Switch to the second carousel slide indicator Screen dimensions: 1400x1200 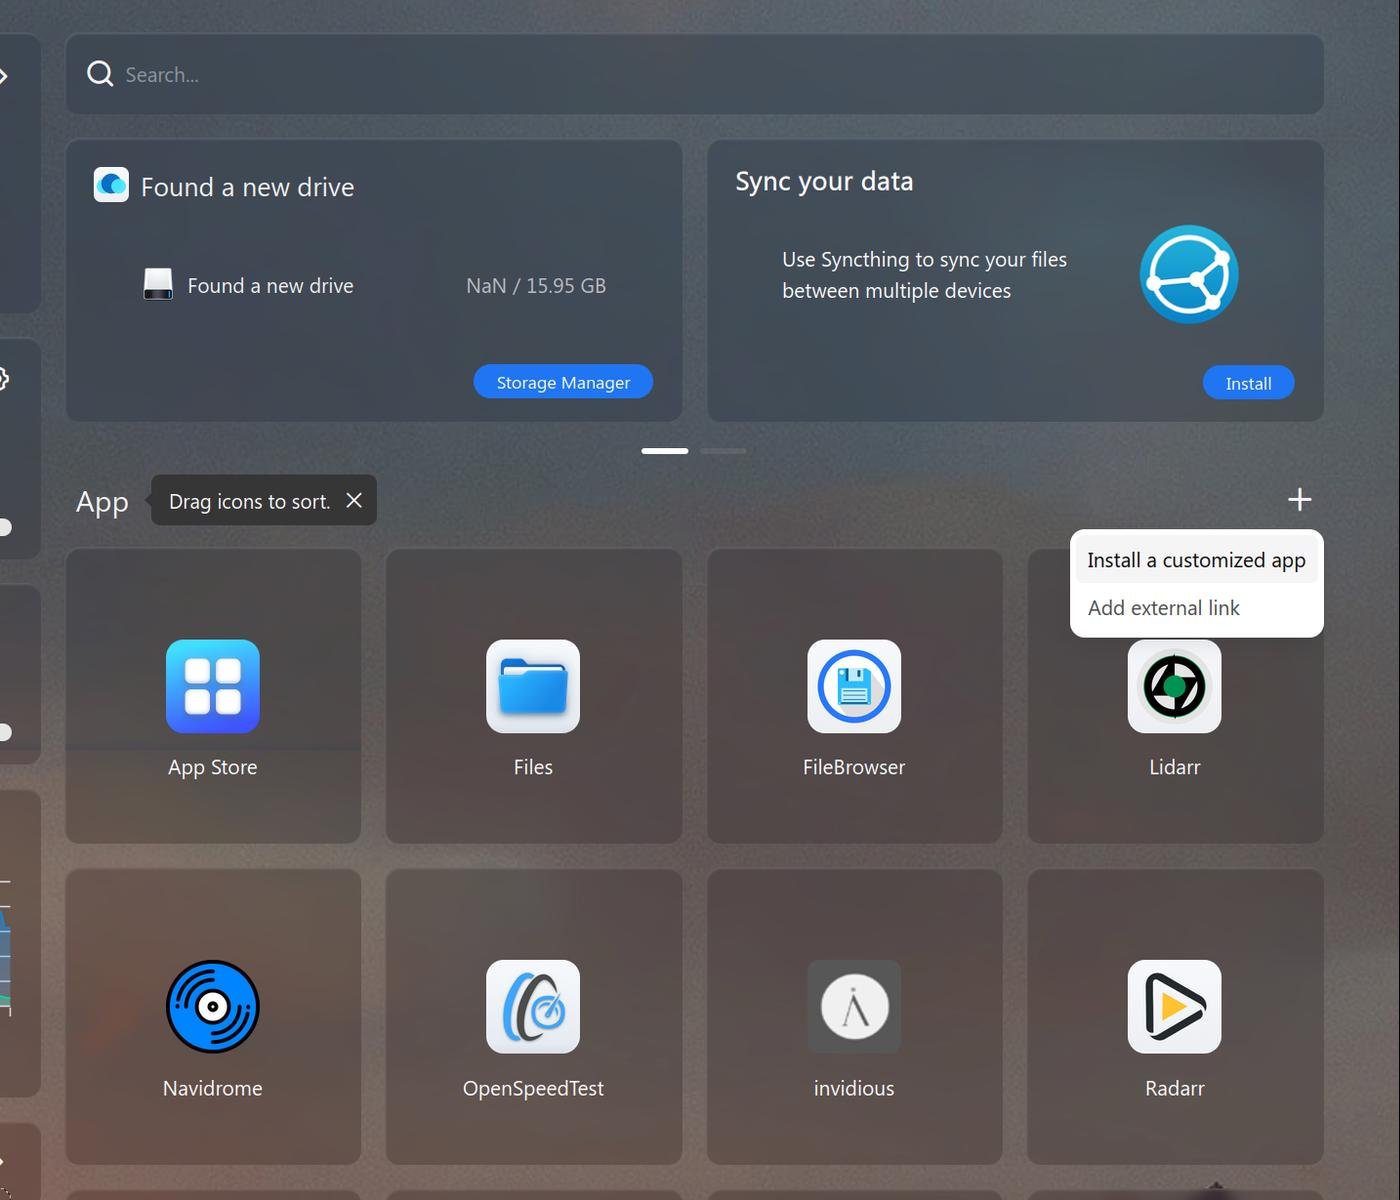pyautogui.click(x=723, y=451)
